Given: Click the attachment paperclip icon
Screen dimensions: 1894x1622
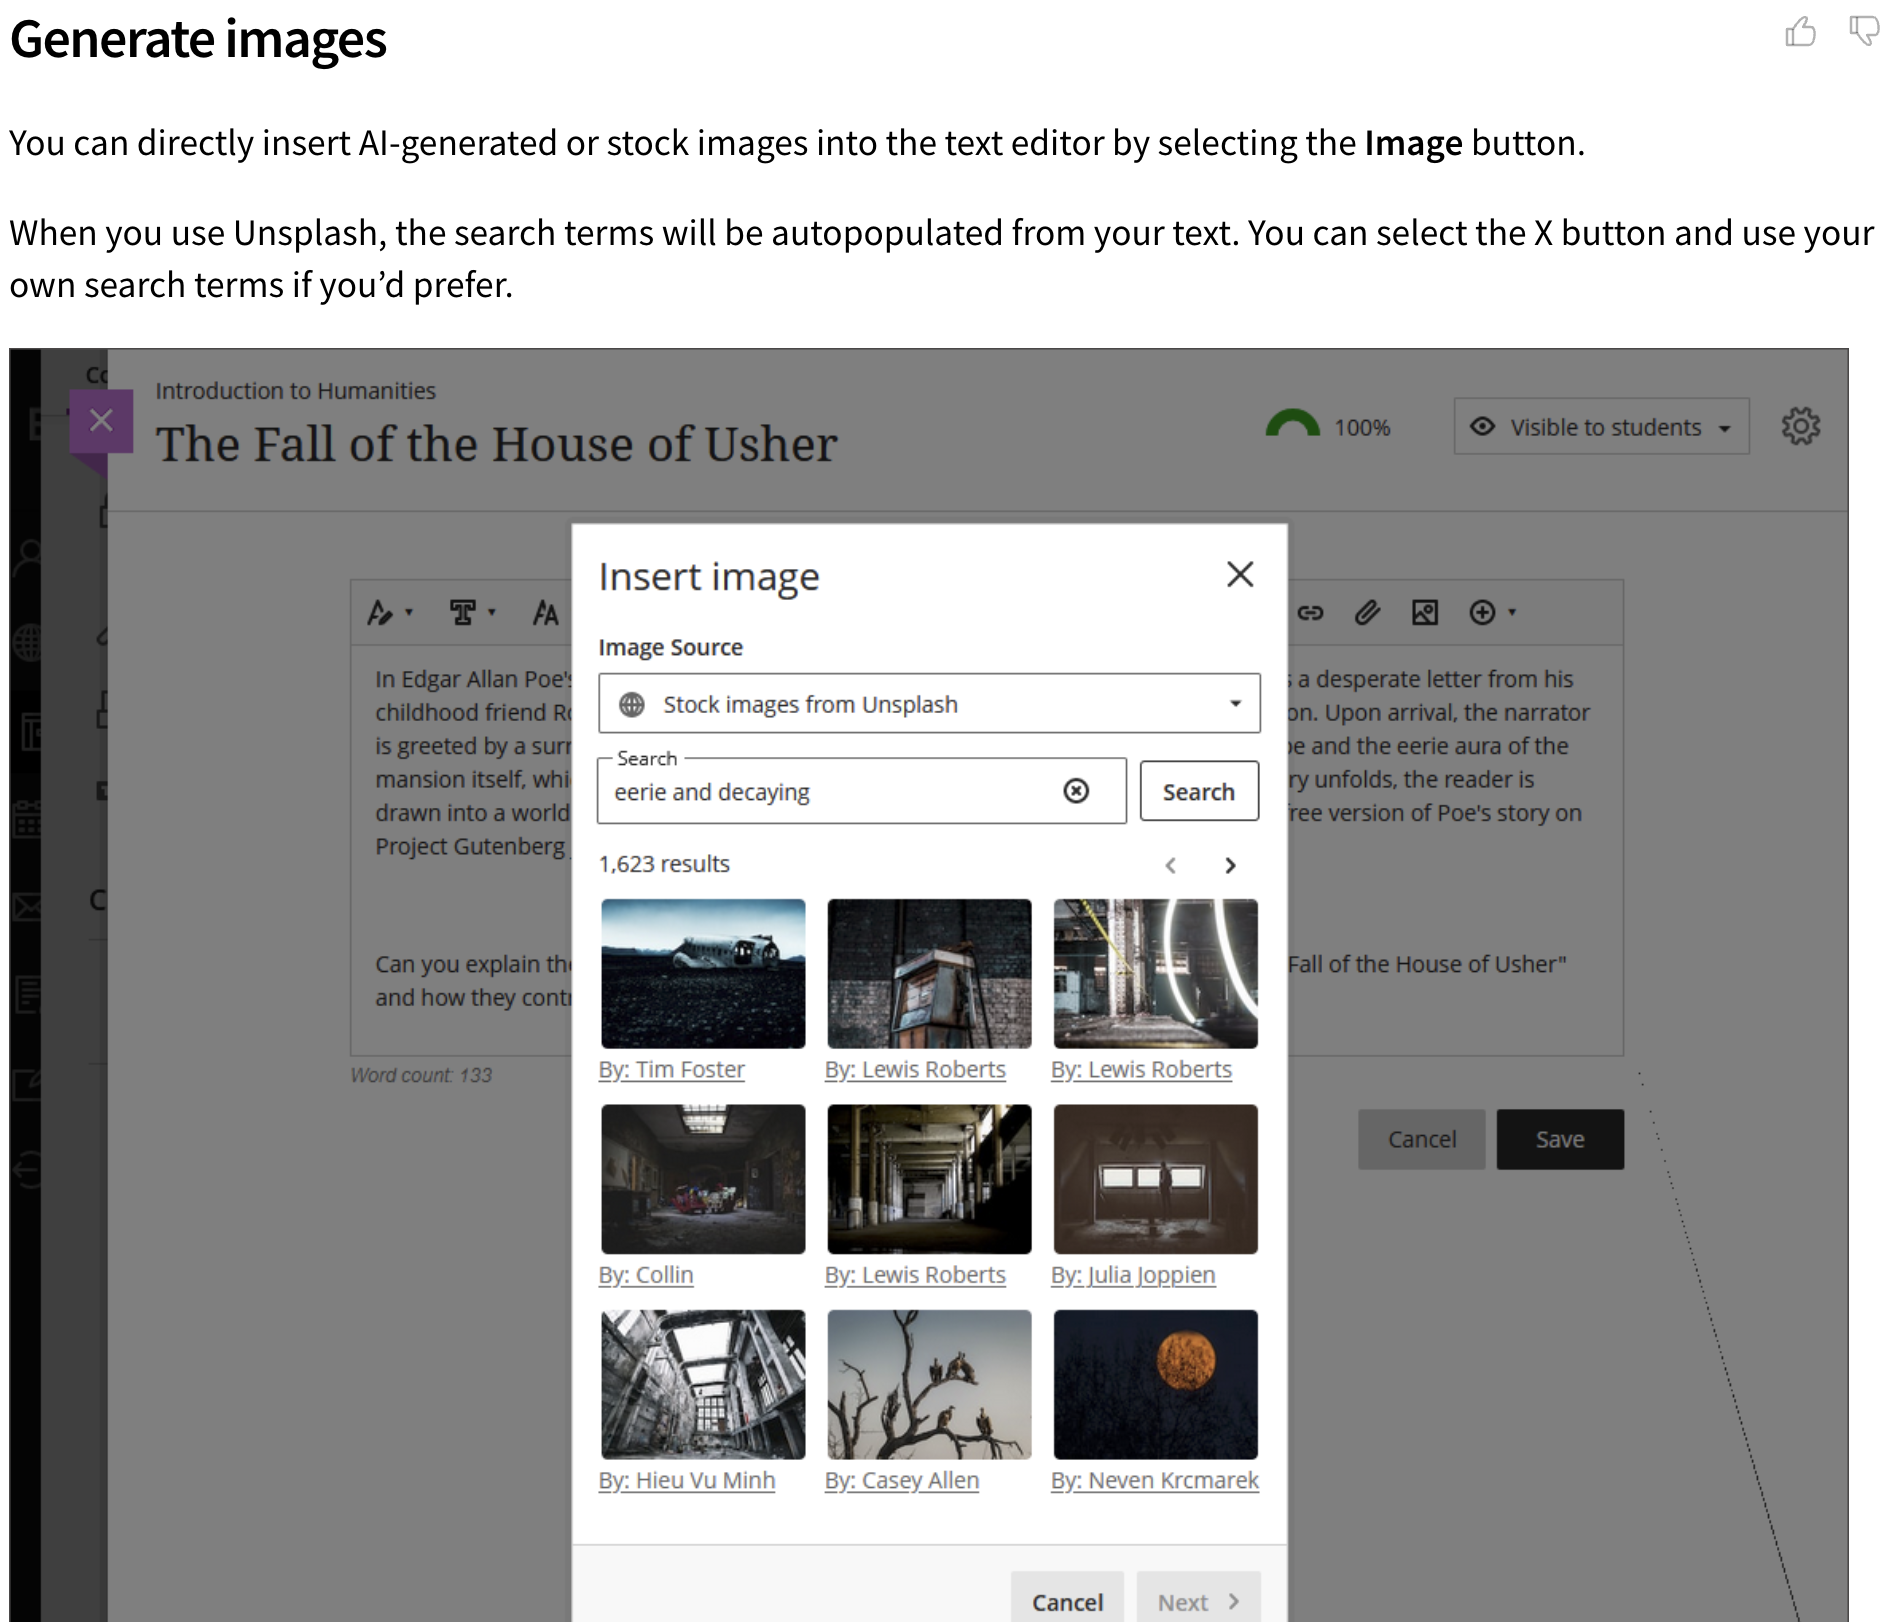Looking at the screenshot, I should point(1367,613).
